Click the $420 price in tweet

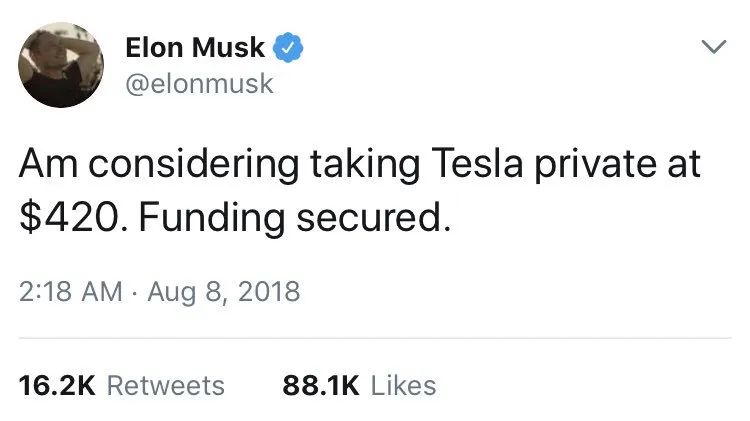click(68, 217)
